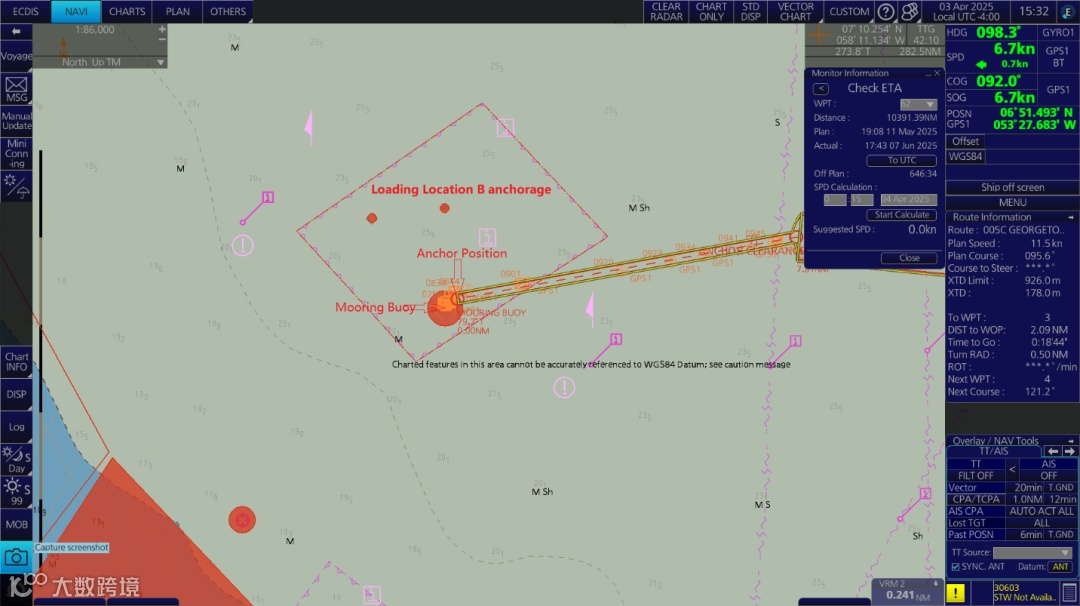Click the Close button in Check ETA
This screenshot has width=1080, height=606.
[x=909, y=258]
